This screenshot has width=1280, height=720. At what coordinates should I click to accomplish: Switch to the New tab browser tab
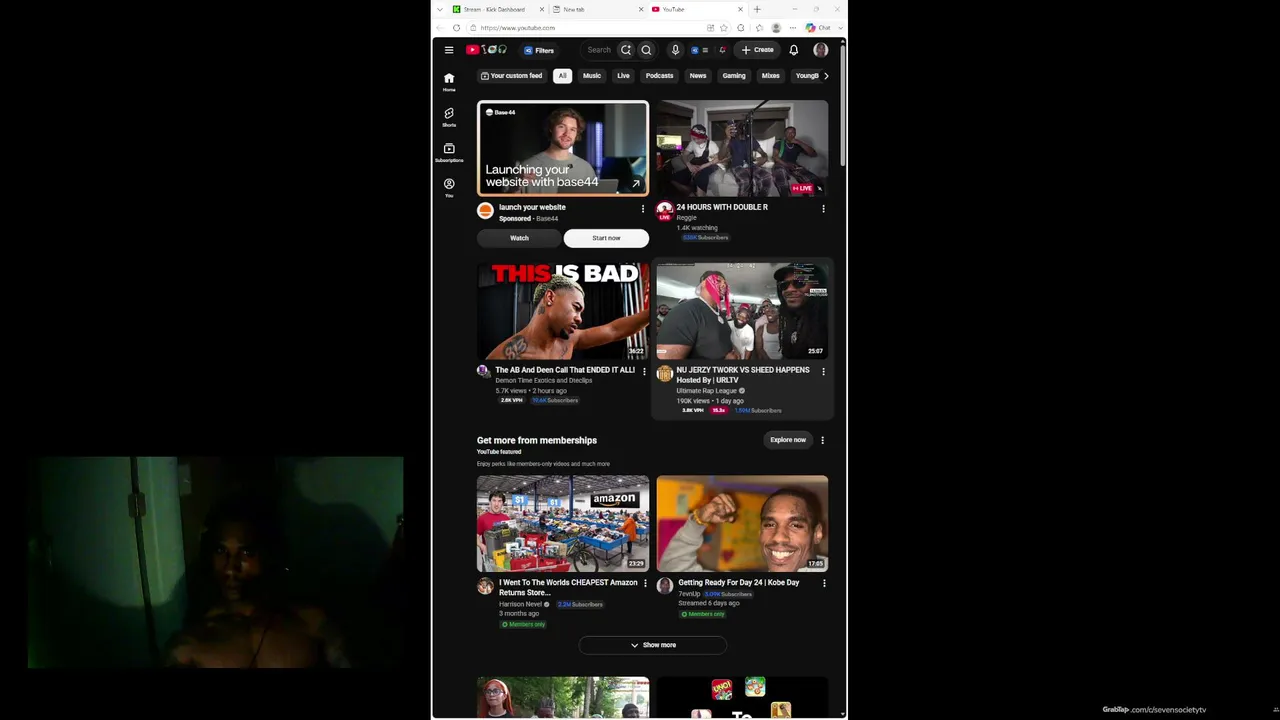pos(598,9)
